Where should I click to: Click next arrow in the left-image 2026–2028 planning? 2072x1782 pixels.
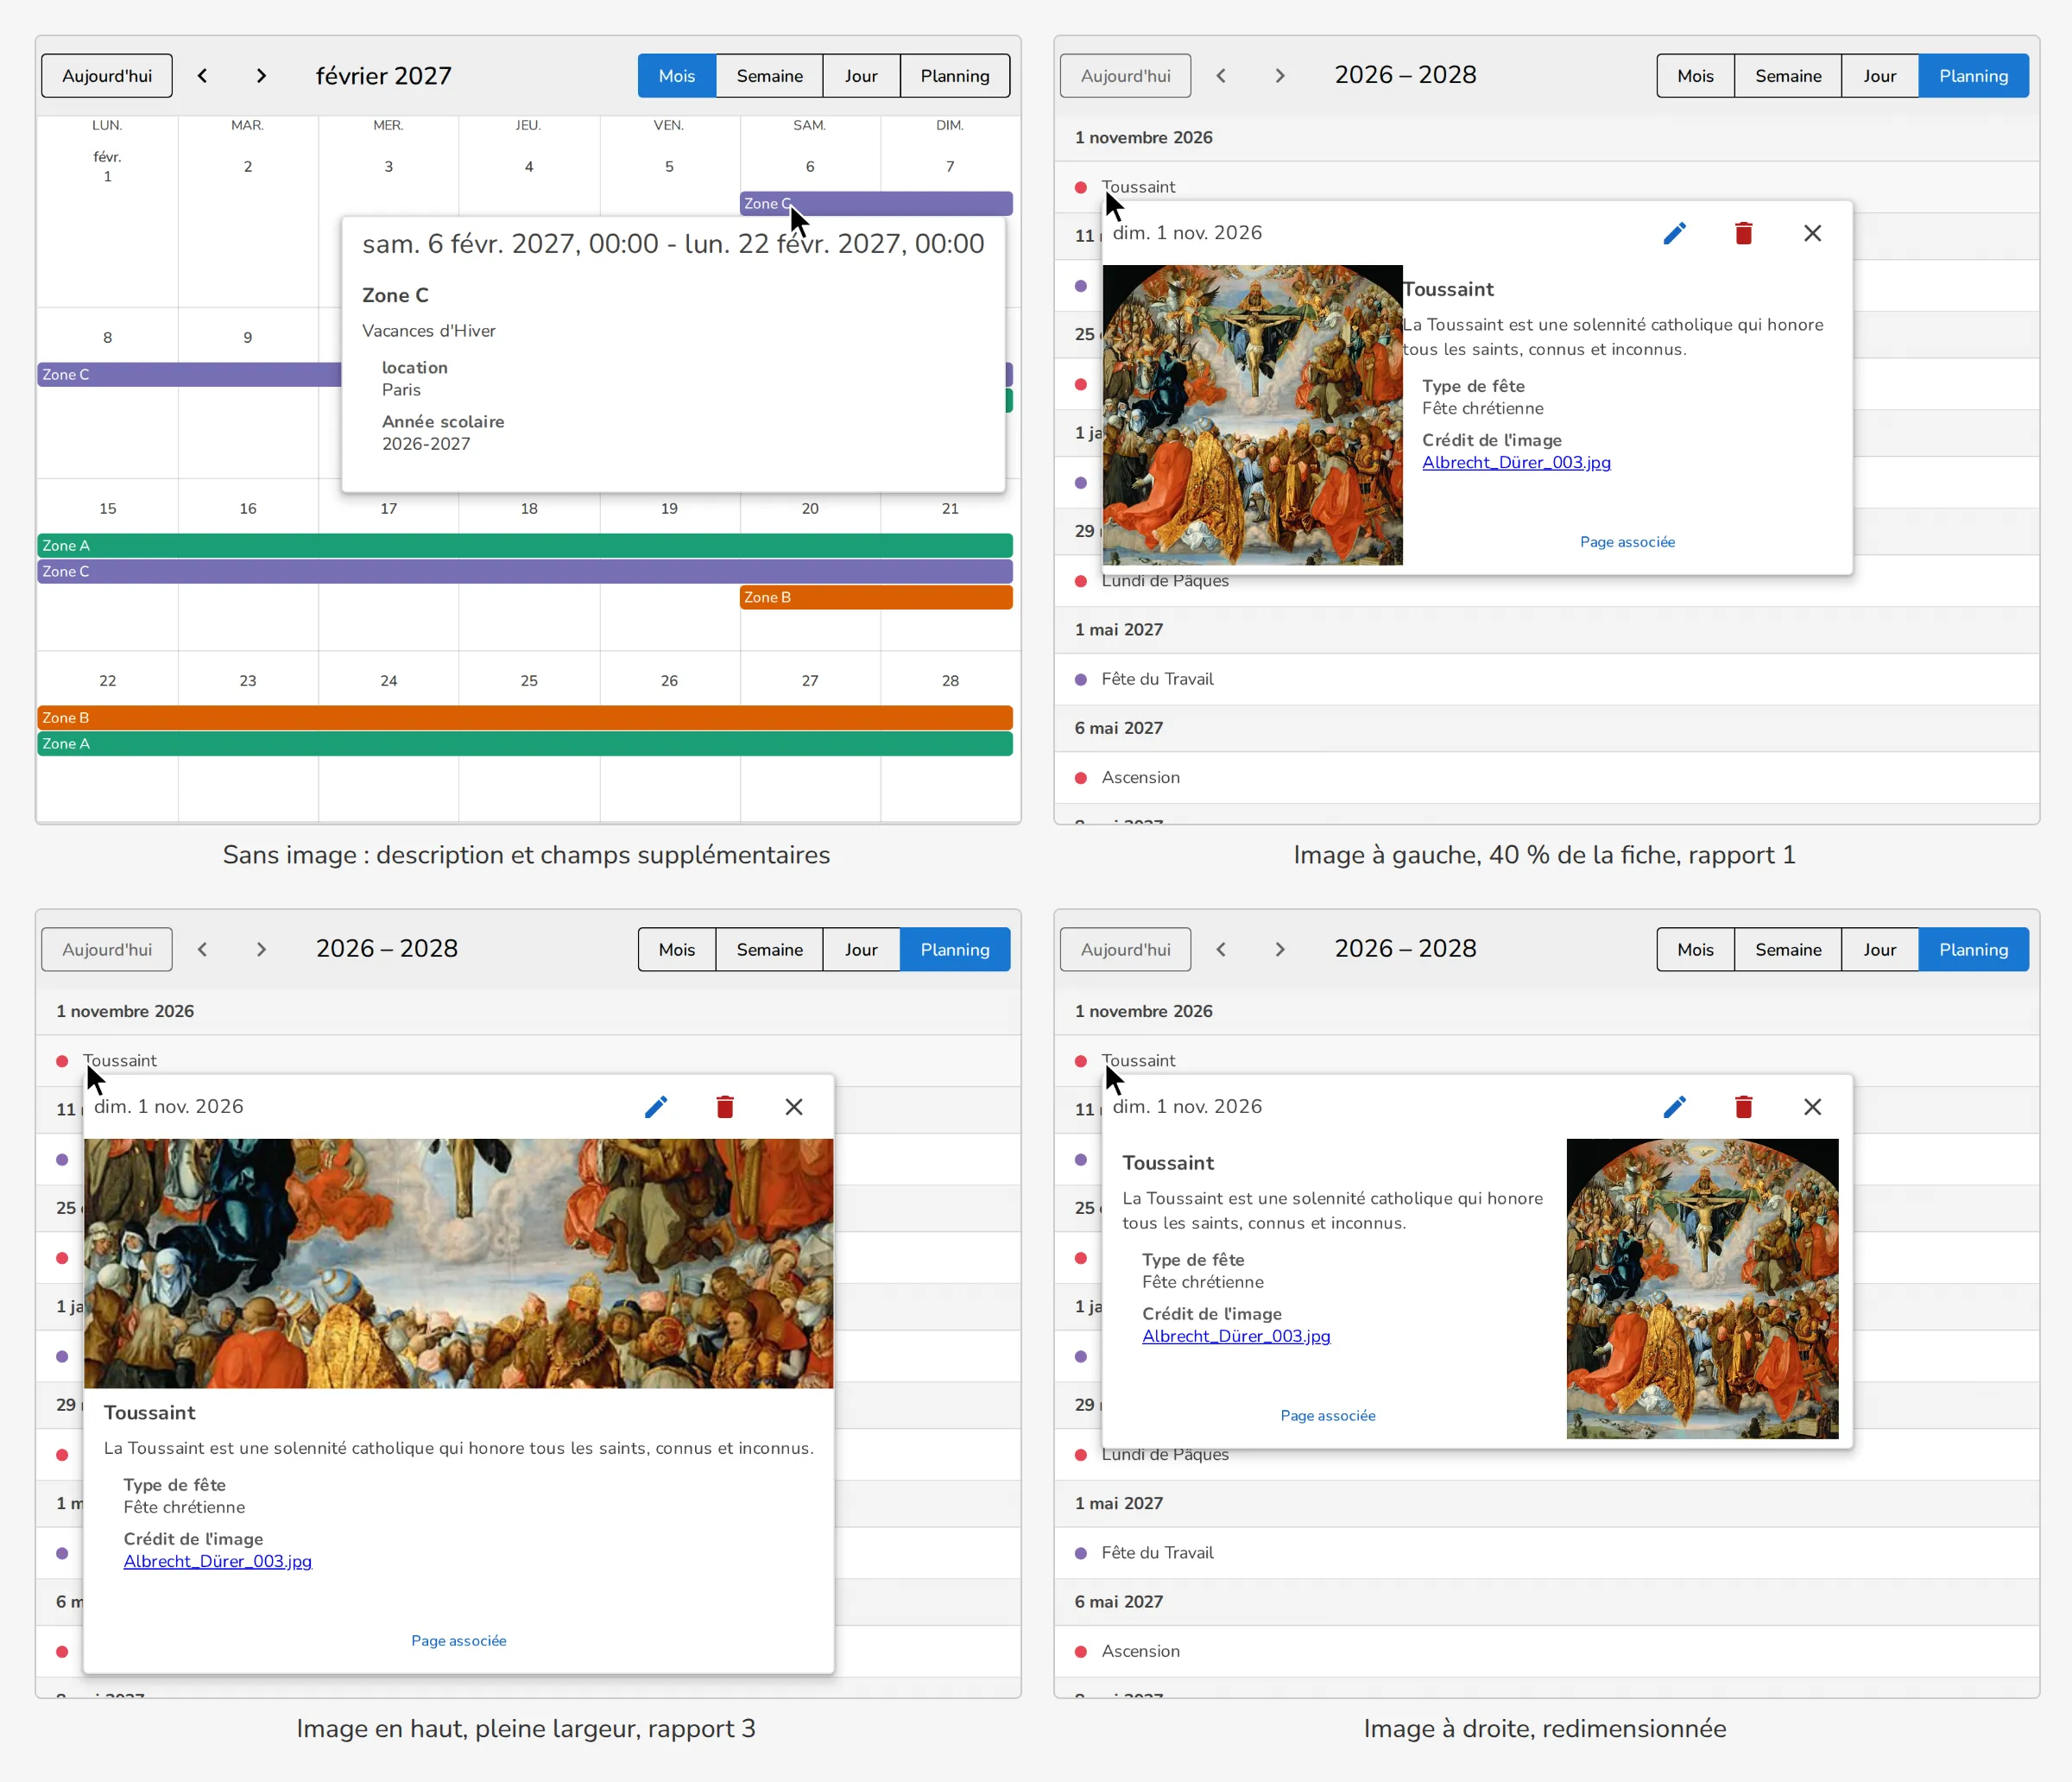point(1280,76)
